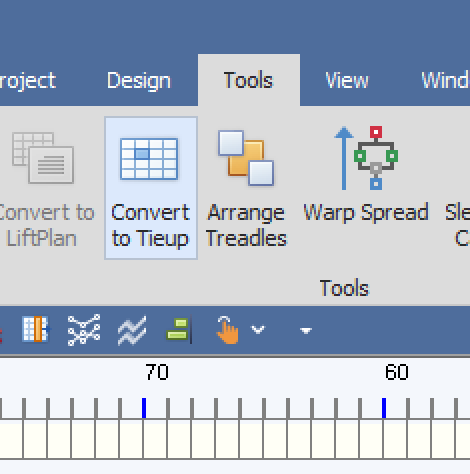Select the wavy lines toolbar icon
This screenshot has height=474, width=470.
132,330
